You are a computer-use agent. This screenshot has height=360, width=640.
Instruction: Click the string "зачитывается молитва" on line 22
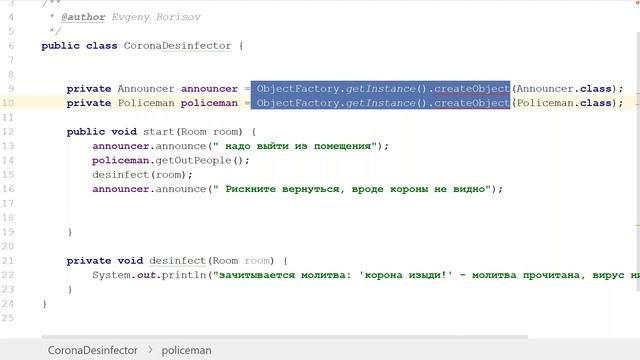(x=281, y=275)
